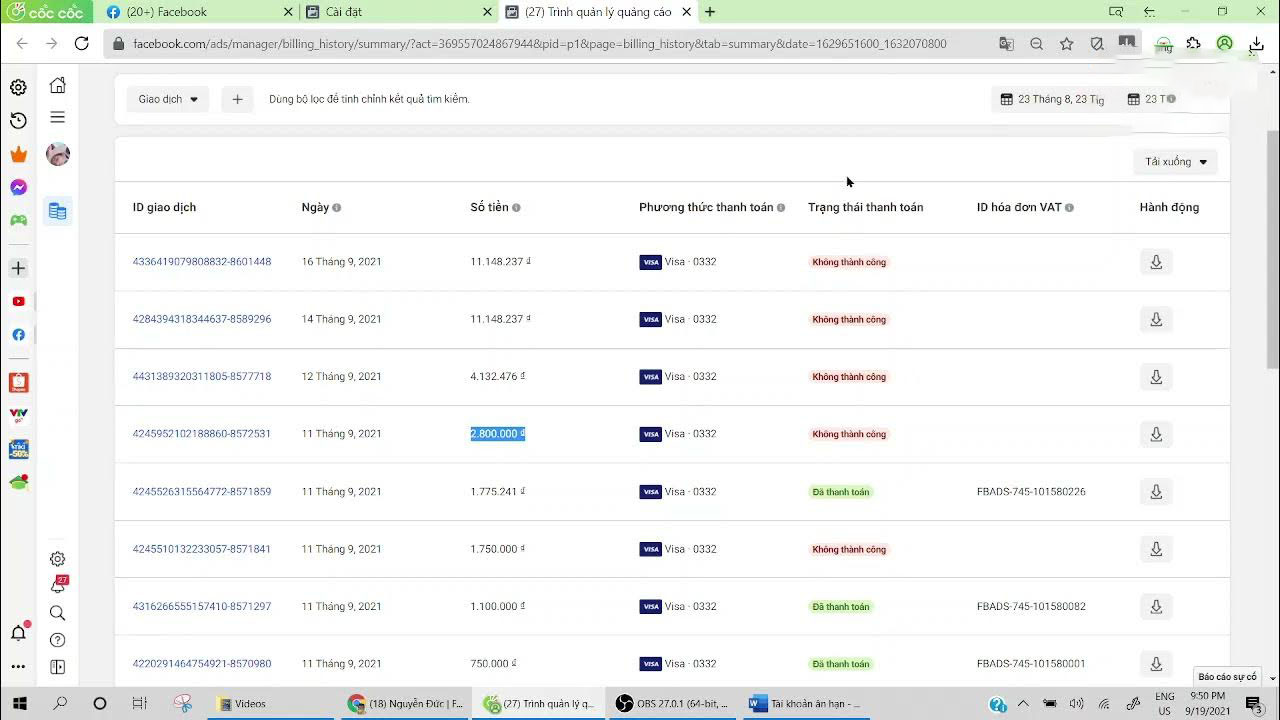Bookmark this page with the star icon
The height and width of the screenshot is (720, 1280).
1067,44
